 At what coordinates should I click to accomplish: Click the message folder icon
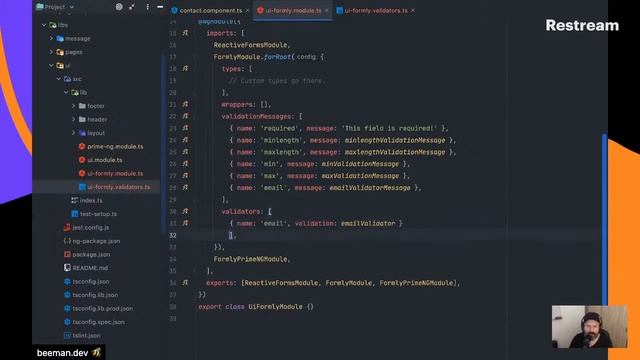click(x=60, y=38)
